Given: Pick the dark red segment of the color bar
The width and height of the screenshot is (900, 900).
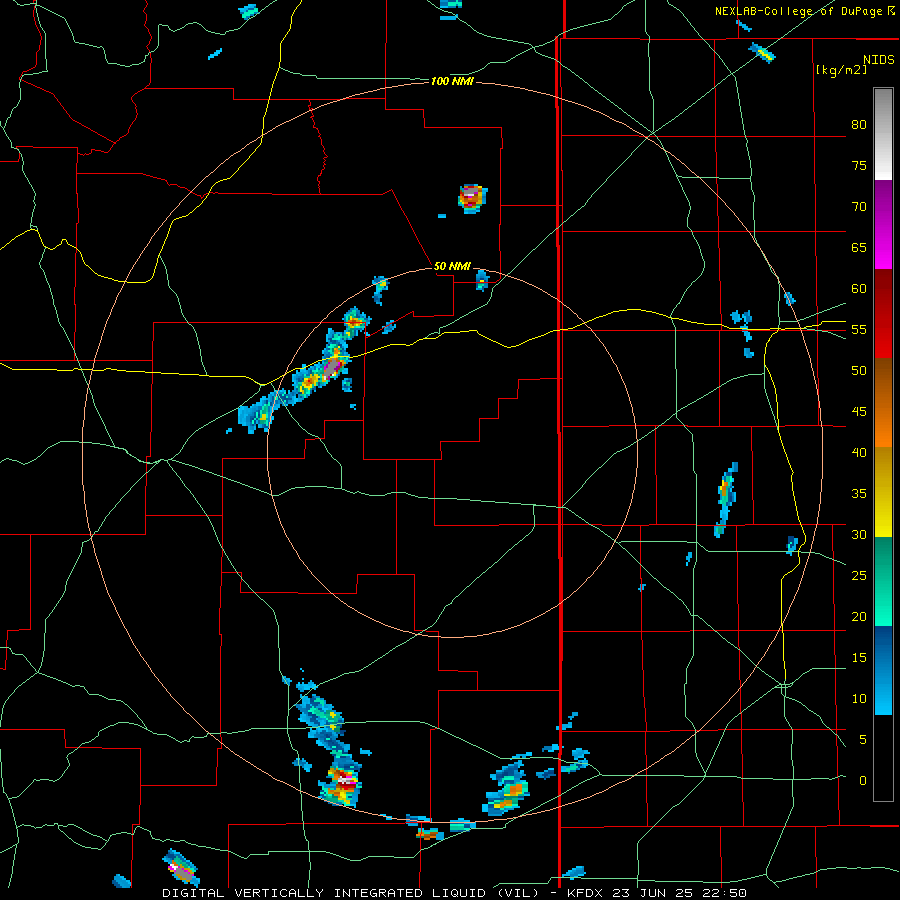Looking at the screenshot, I should click(883, 314).
